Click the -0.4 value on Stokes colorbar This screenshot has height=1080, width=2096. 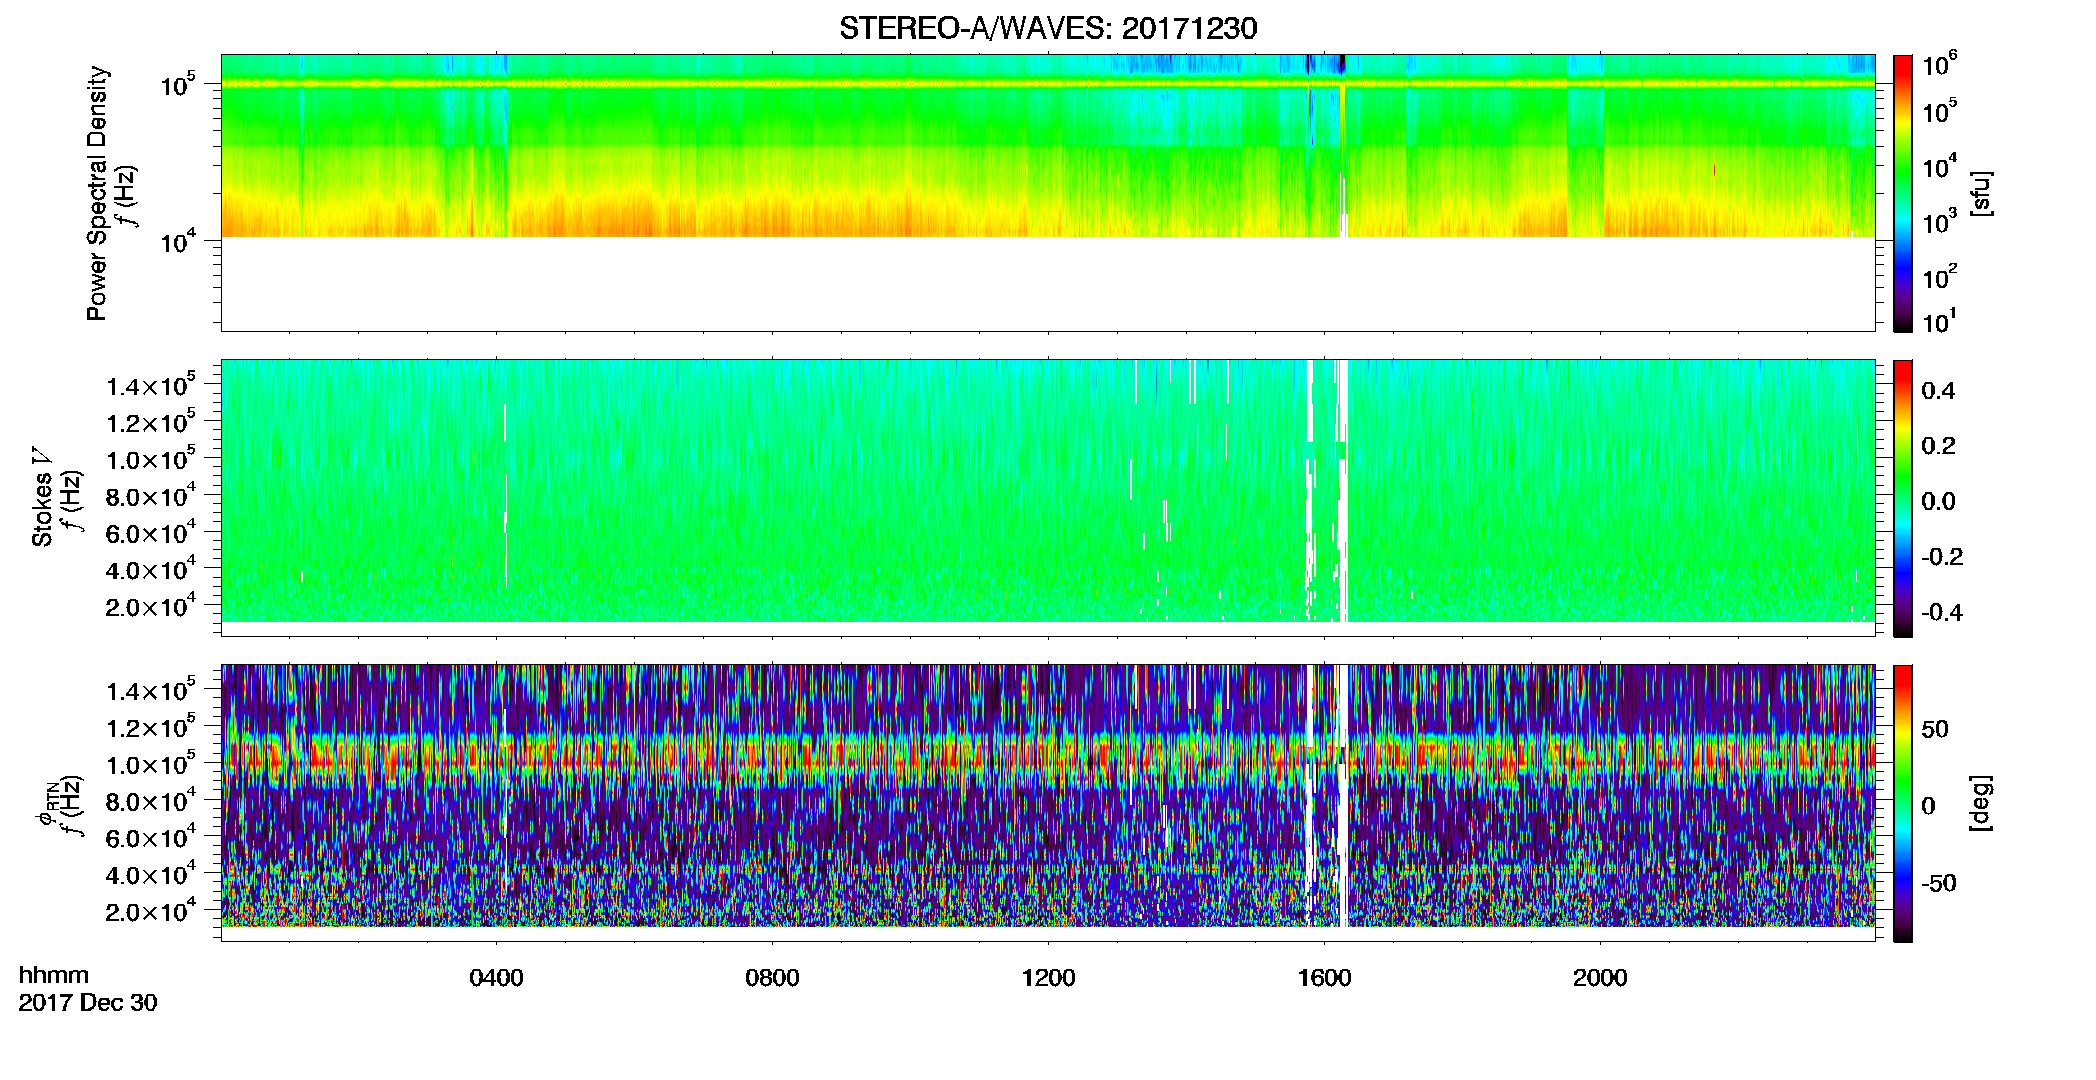1942,612
